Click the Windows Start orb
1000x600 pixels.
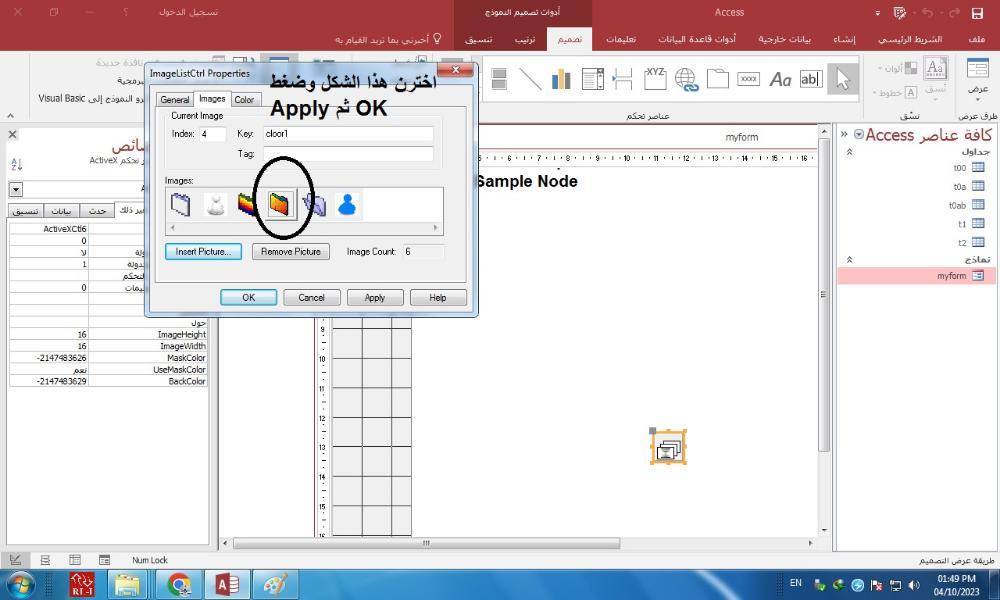pos(20,585)
